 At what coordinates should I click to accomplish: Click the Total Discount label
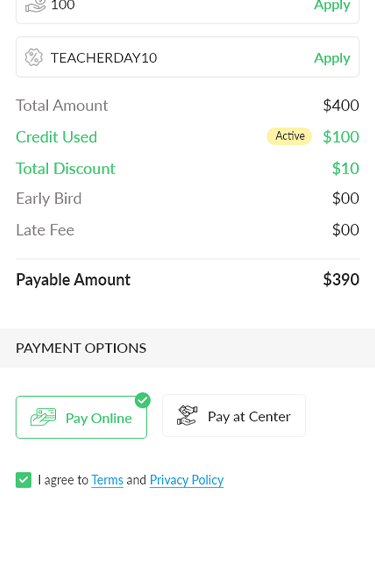(x=66, y=169)
